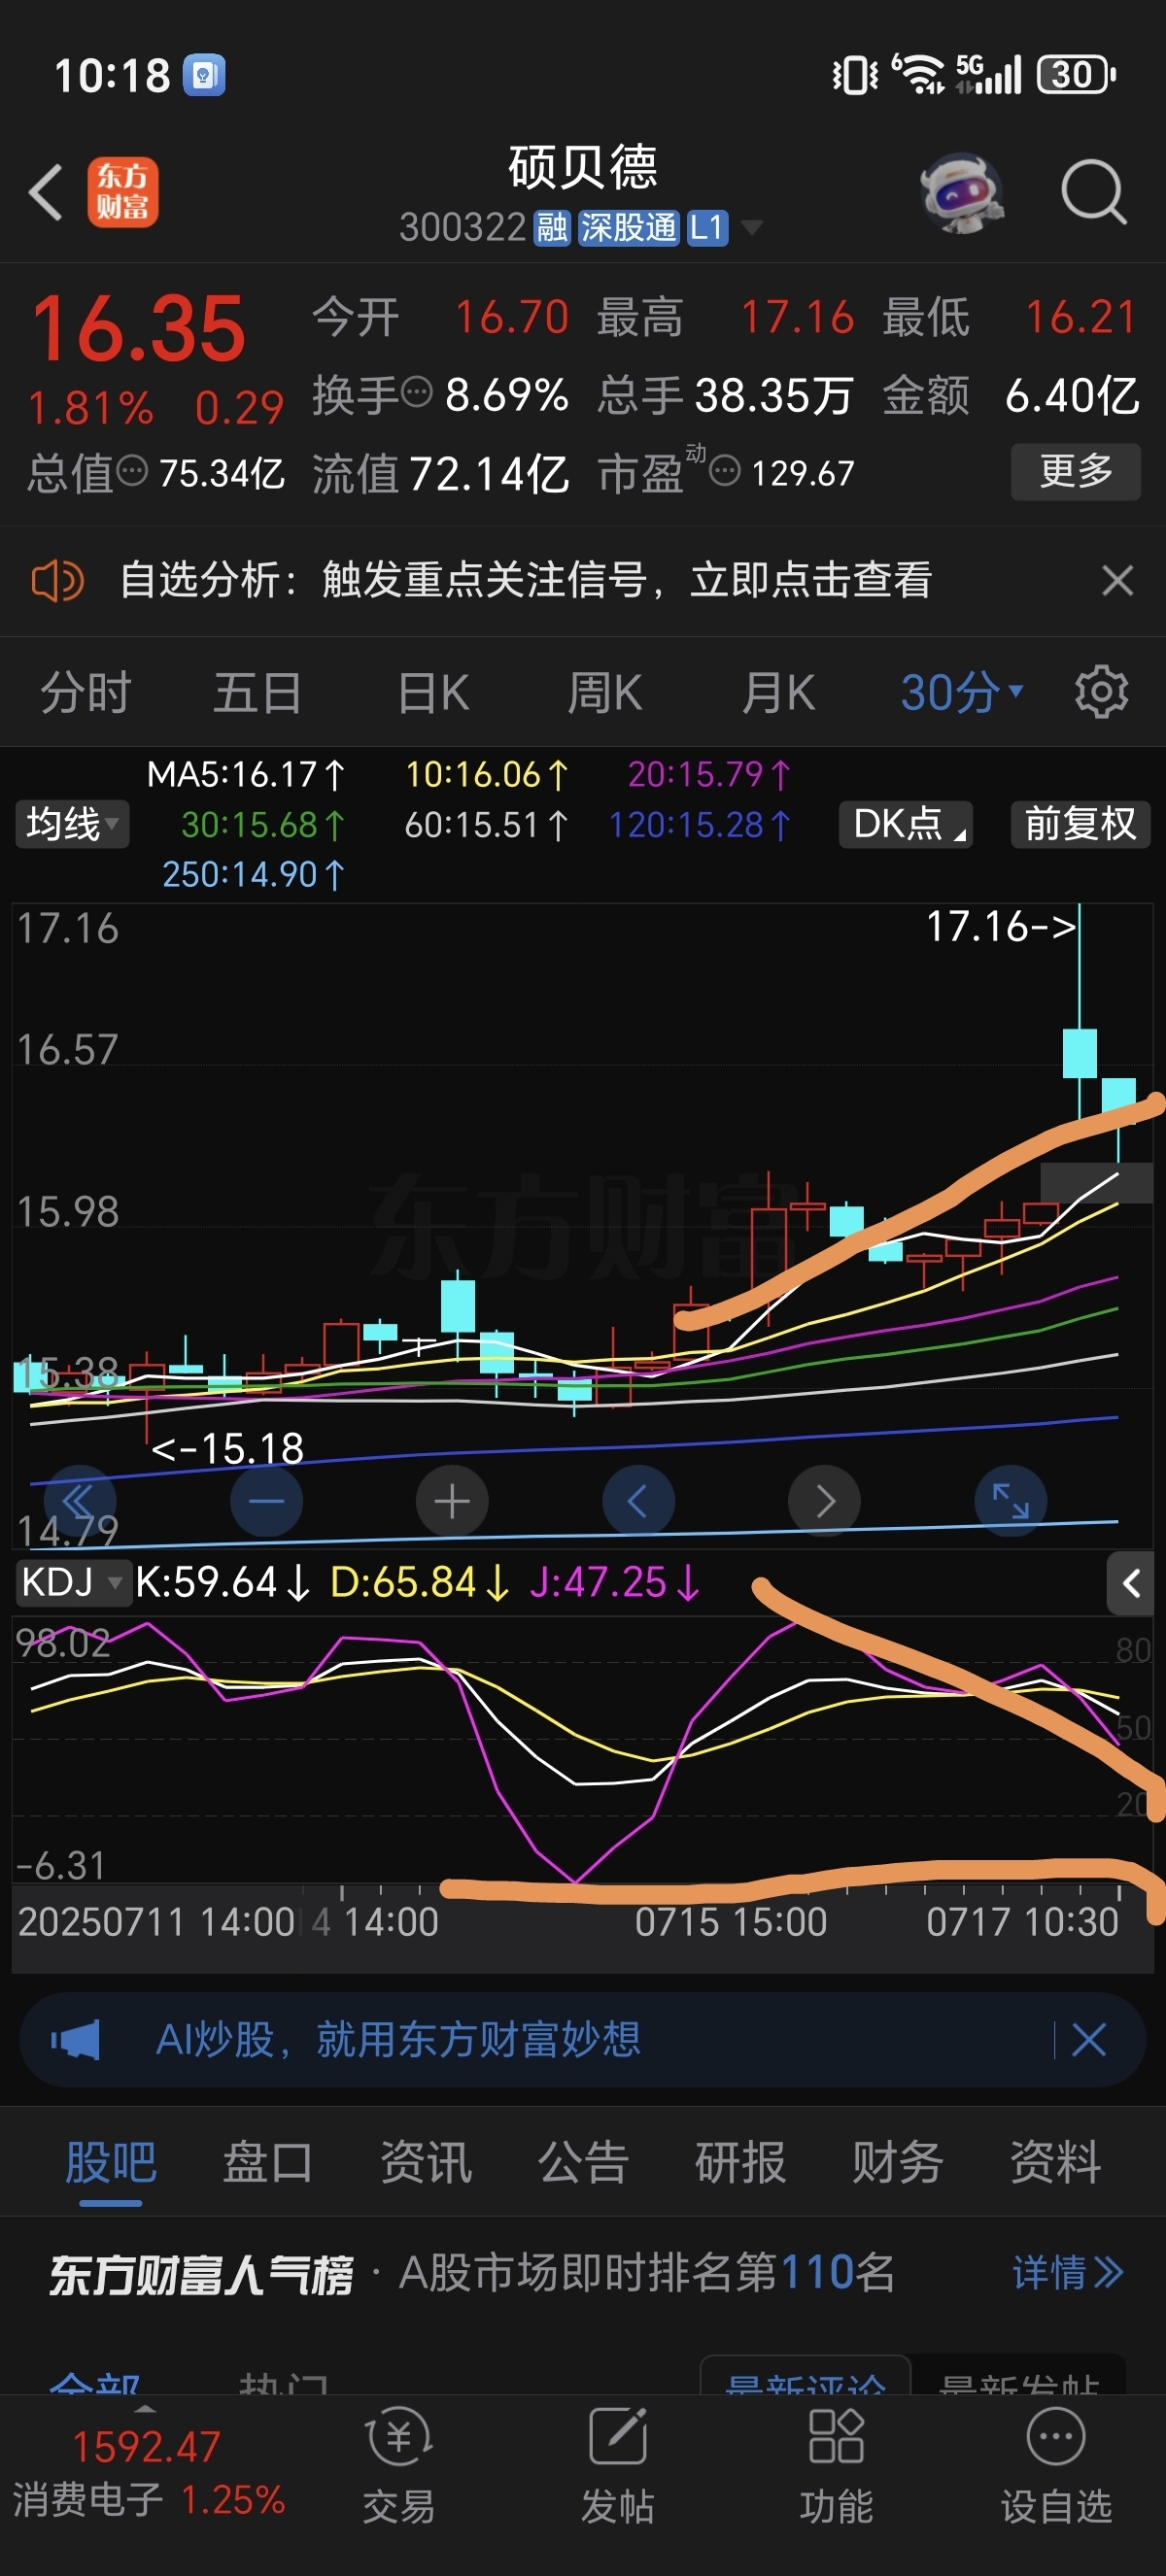Tap the 15.18 low marker on chart
Image resolution: width=1166 pixels, height=2576 pixels.
227,1448
